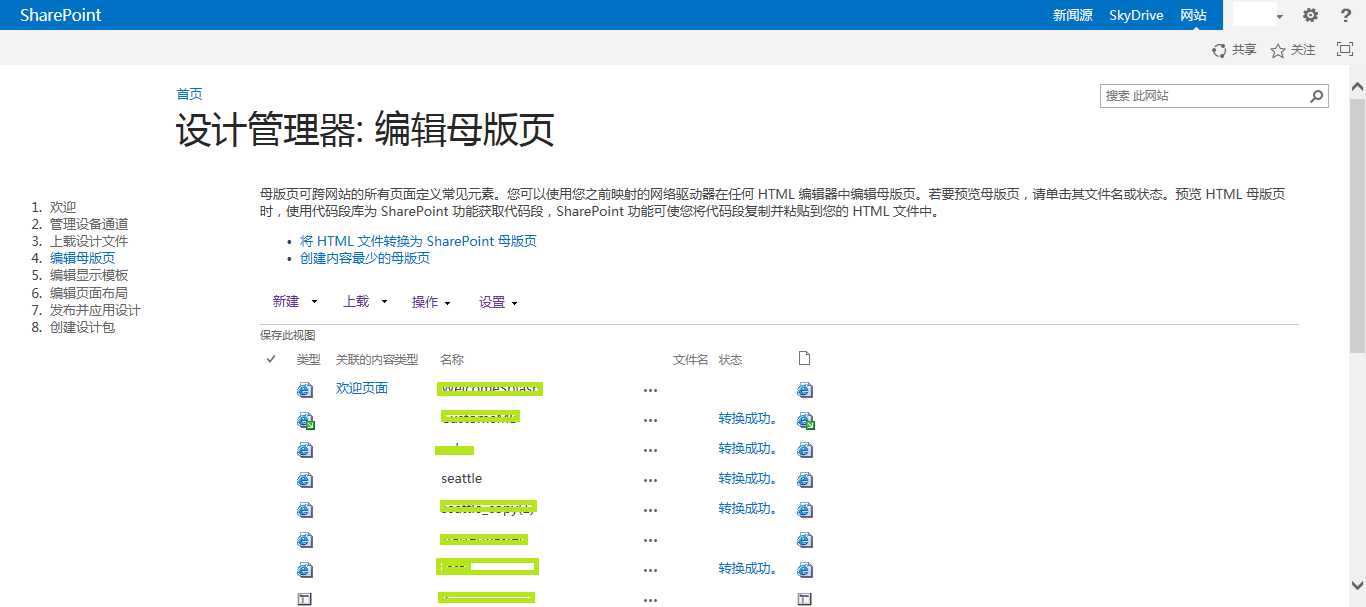Open 管理设备通道 in left navigation
Screen dimensions: 1366x607
tap(89, 224)
